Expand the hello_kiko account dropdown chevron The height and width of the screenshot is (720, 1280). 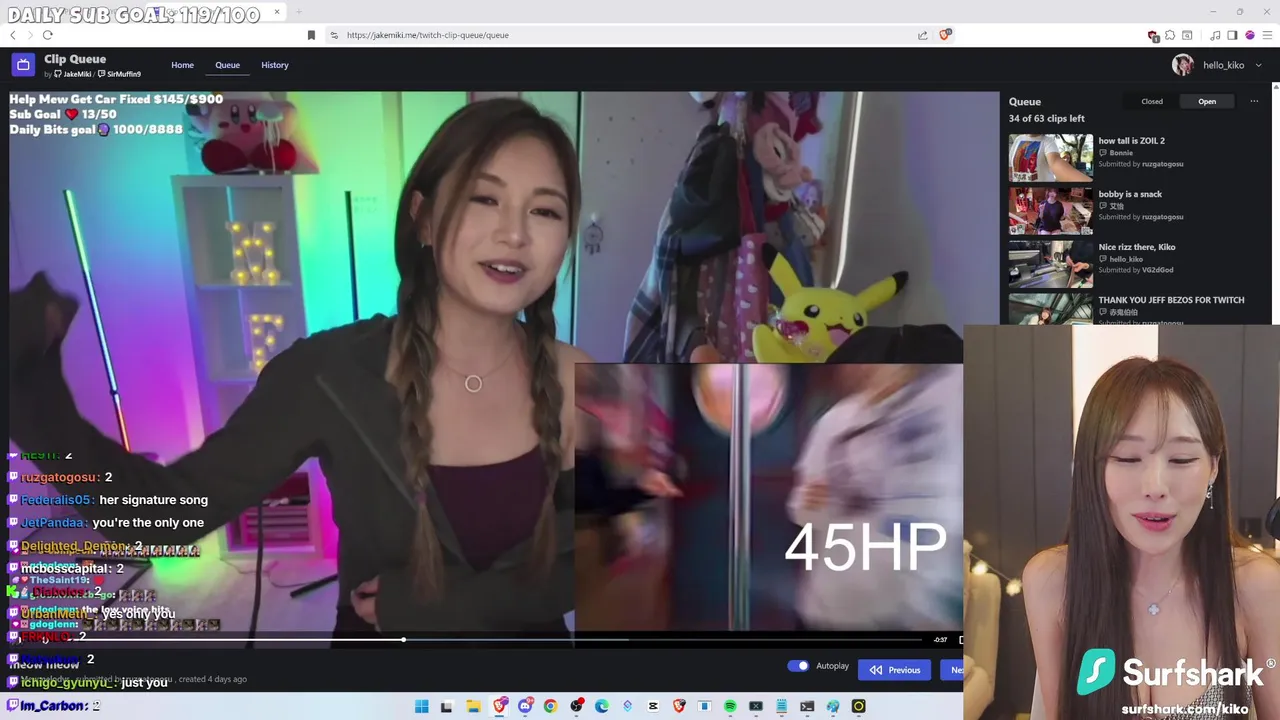click(1258, 65)
